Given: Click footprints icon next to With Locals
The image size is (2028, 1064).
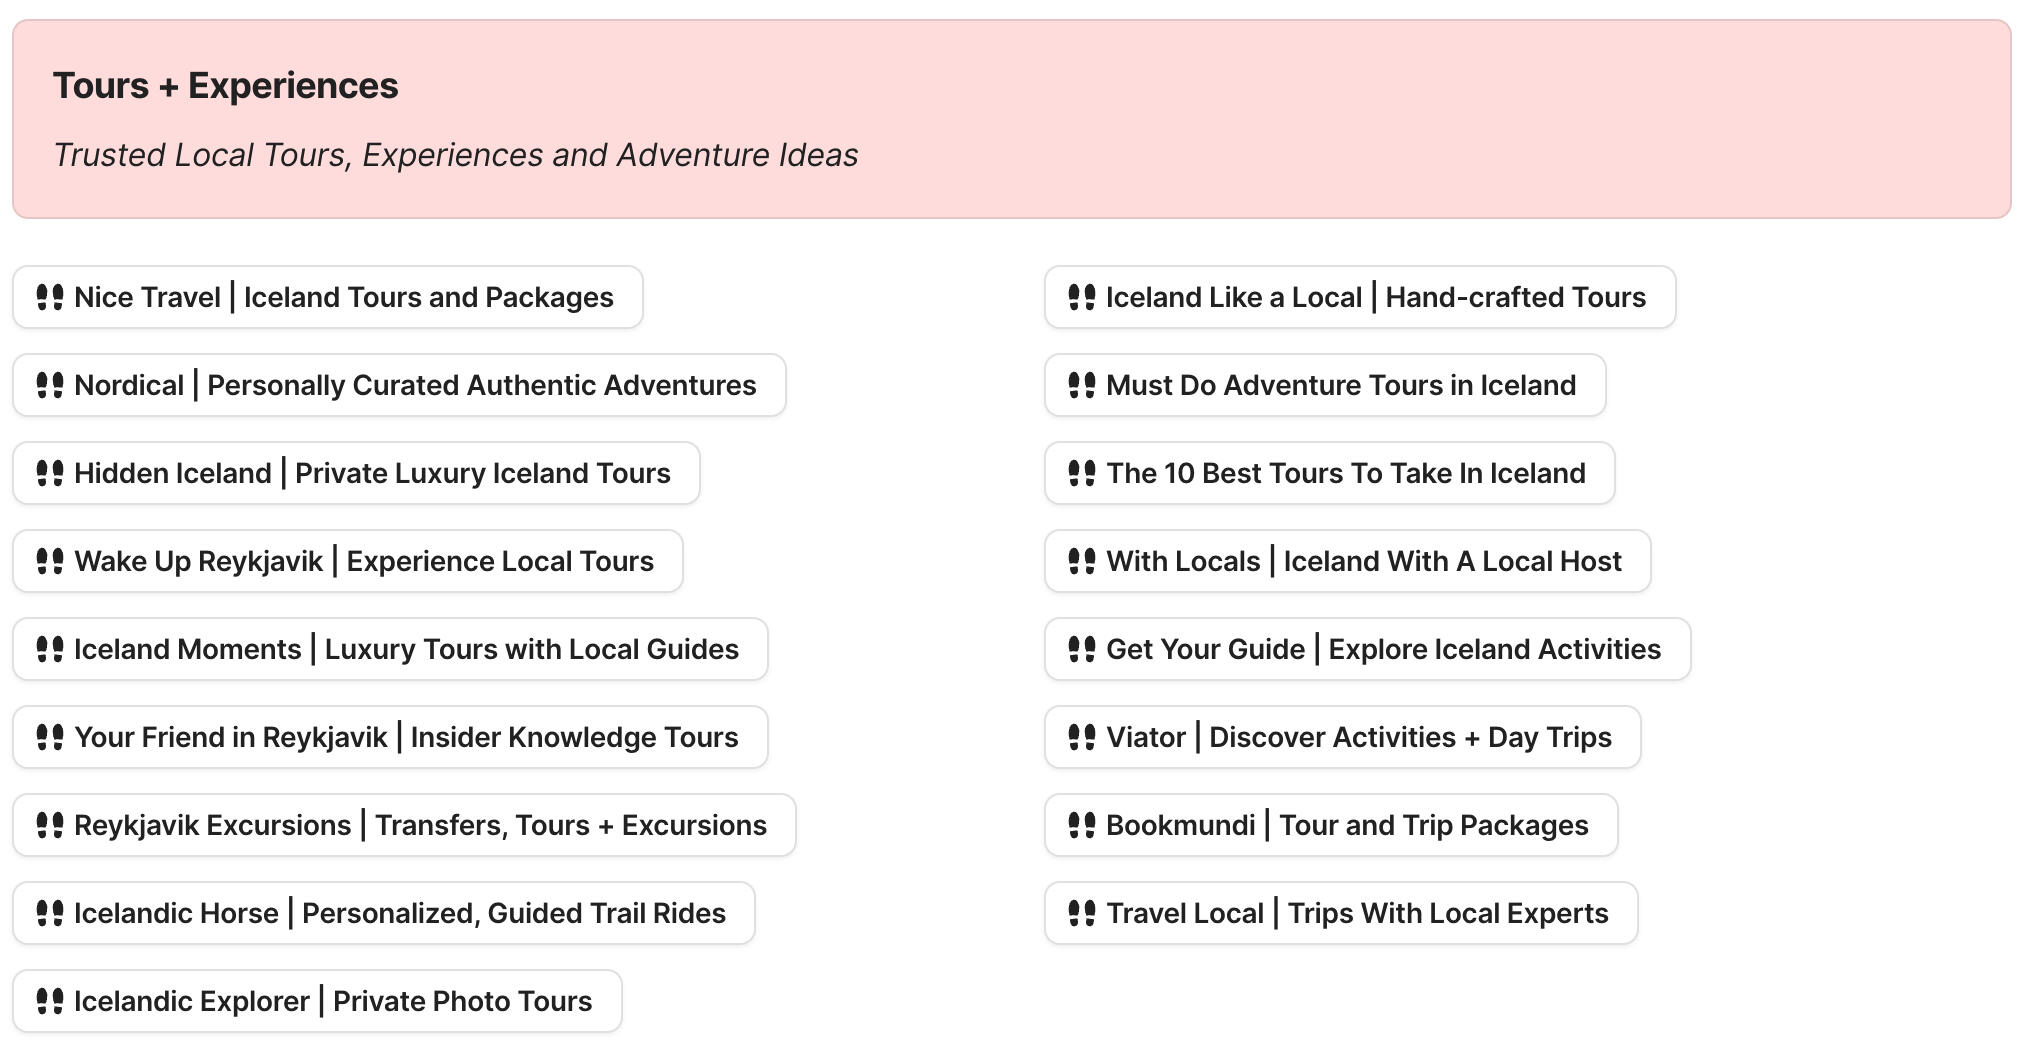Looking at the screenshot, I should (x=1082, y=561).
